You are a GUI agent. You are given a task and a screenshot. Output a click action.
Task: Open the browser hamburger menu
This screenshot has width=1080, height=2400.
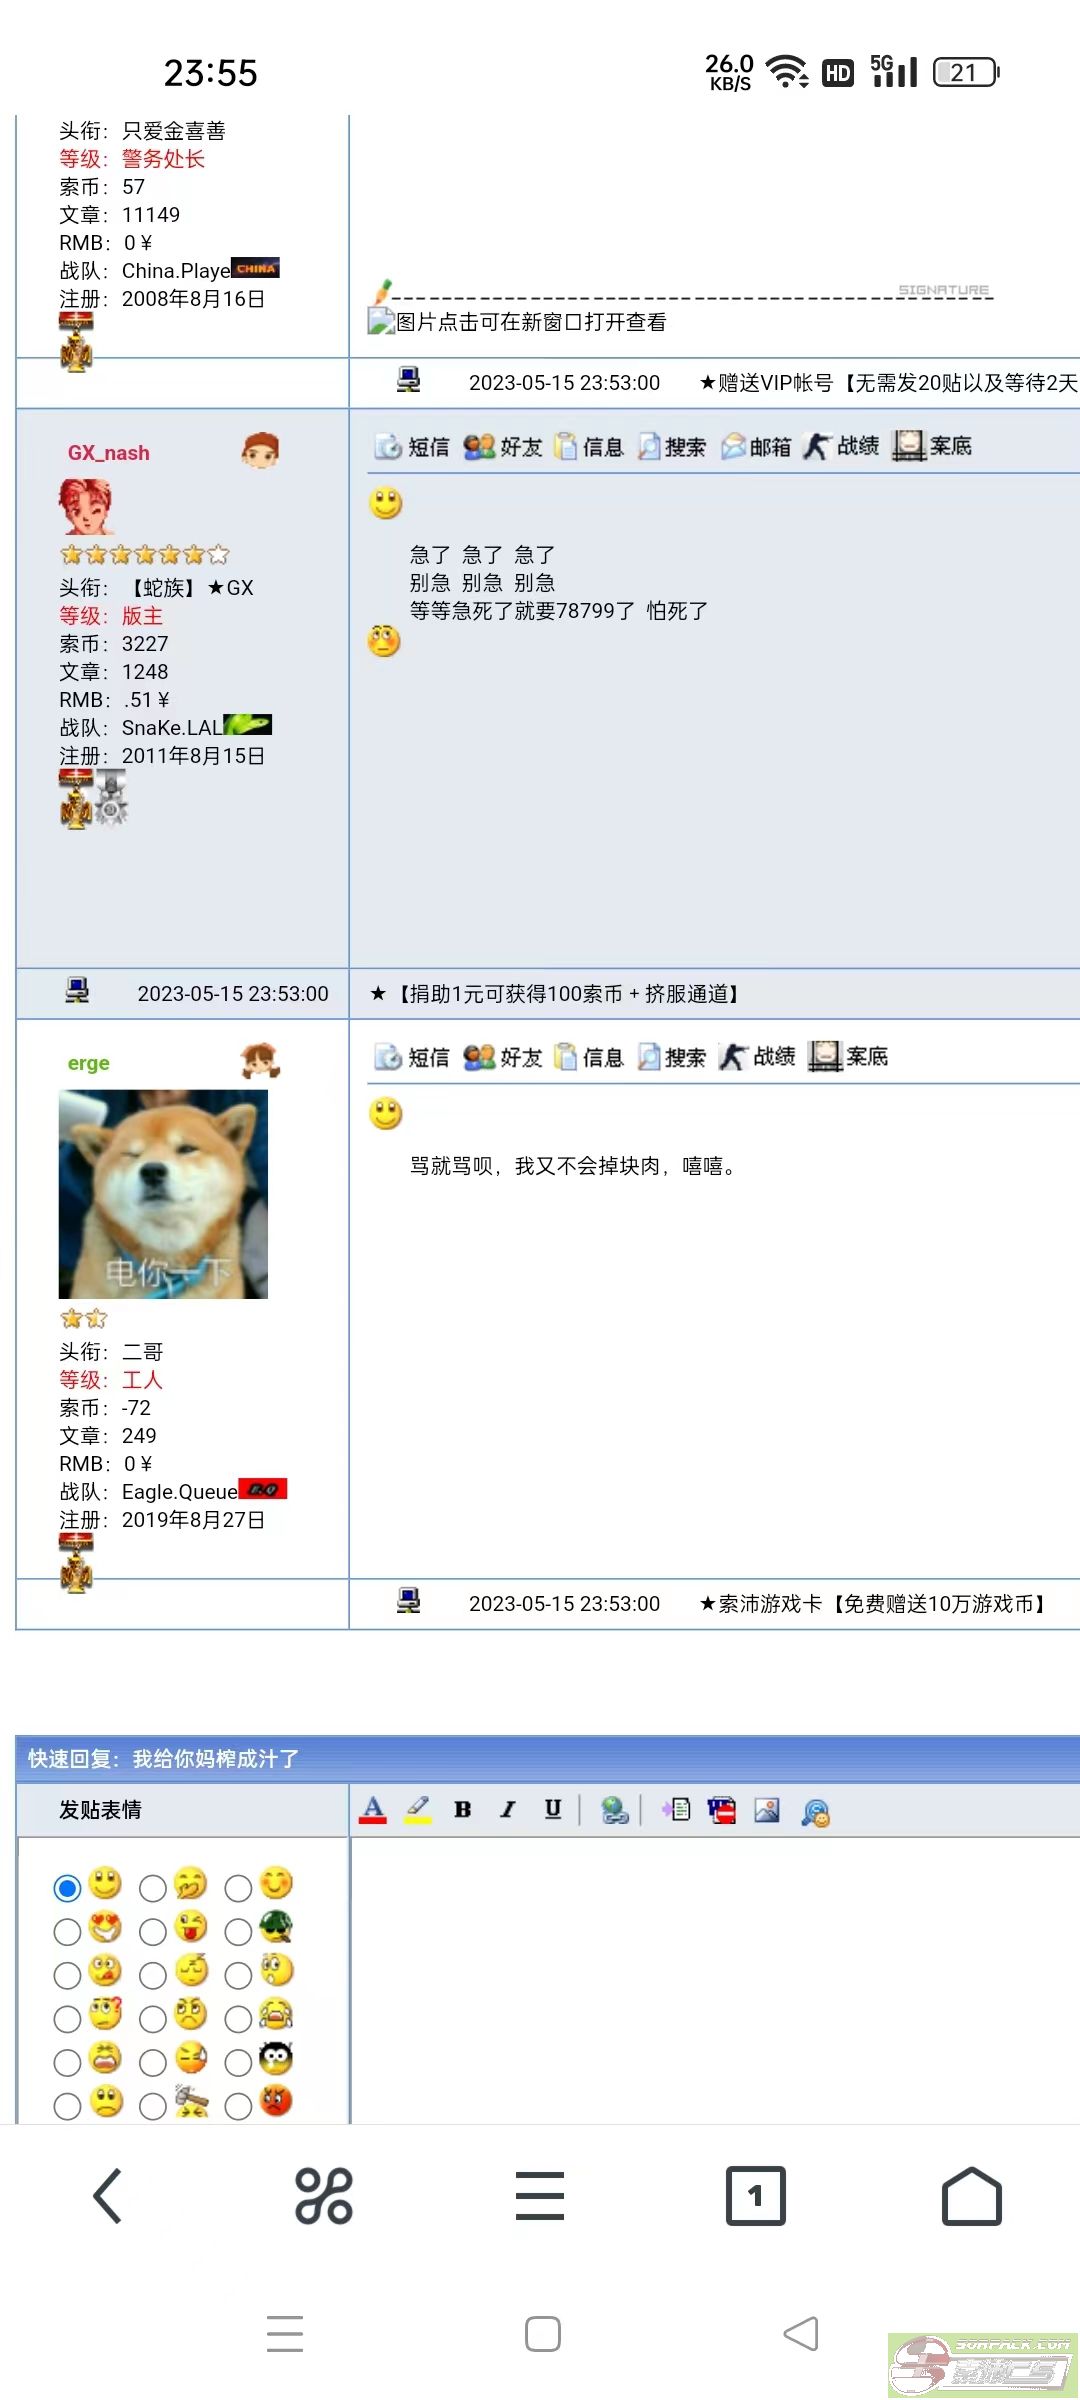pos(540,2196)
